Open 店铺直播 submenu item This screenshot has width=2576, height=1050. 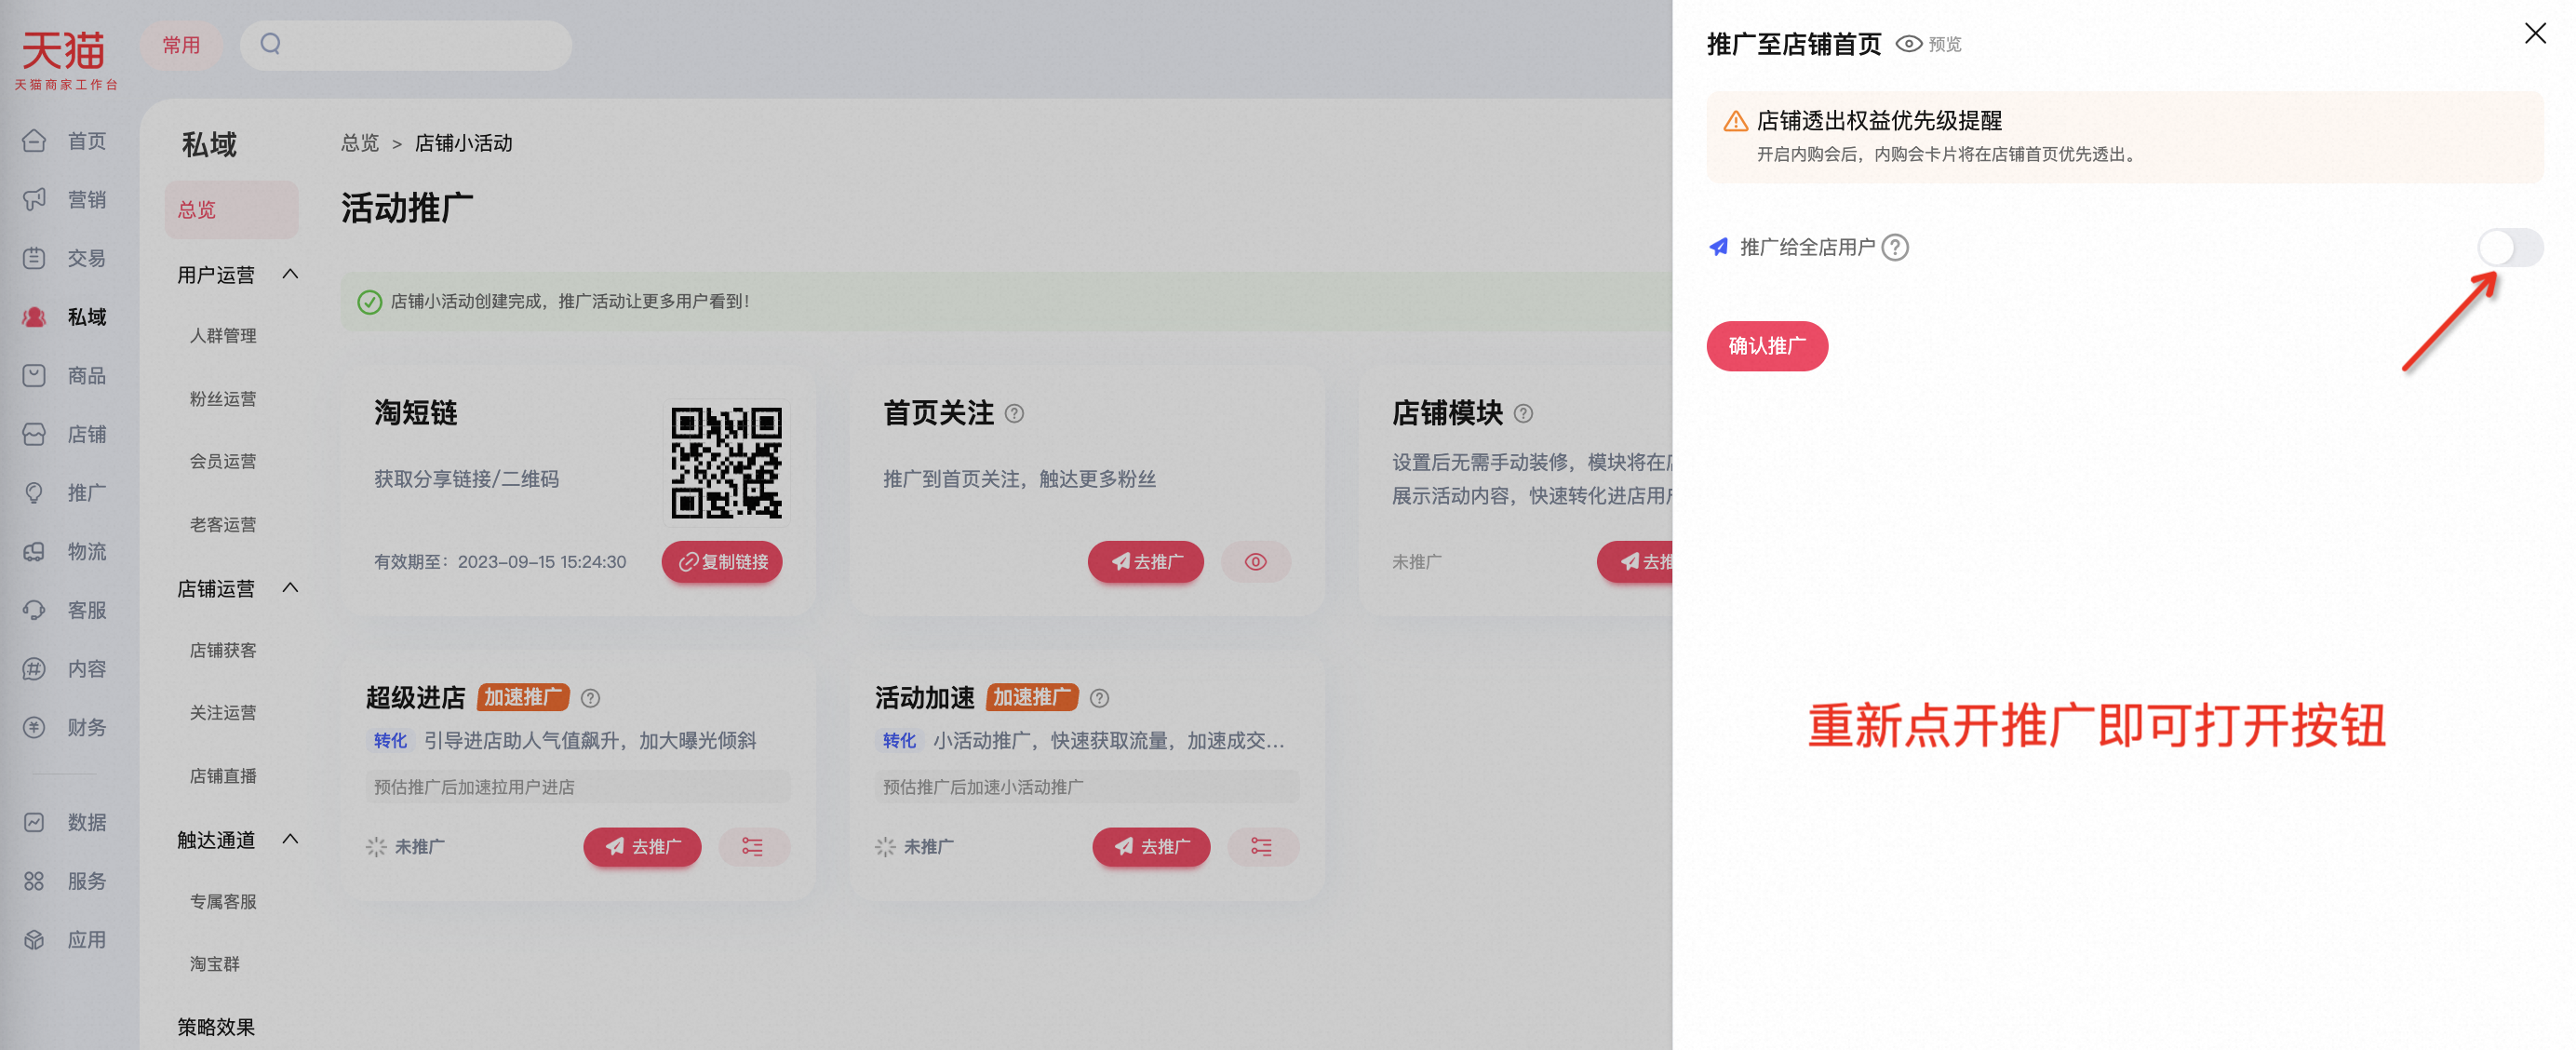(x=223, y=776)
